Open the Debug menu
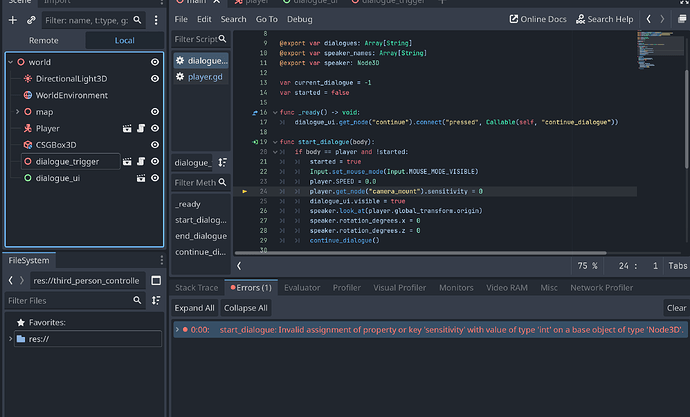The height and width of the screenshot is (417, 690). [x=299, y=19]
